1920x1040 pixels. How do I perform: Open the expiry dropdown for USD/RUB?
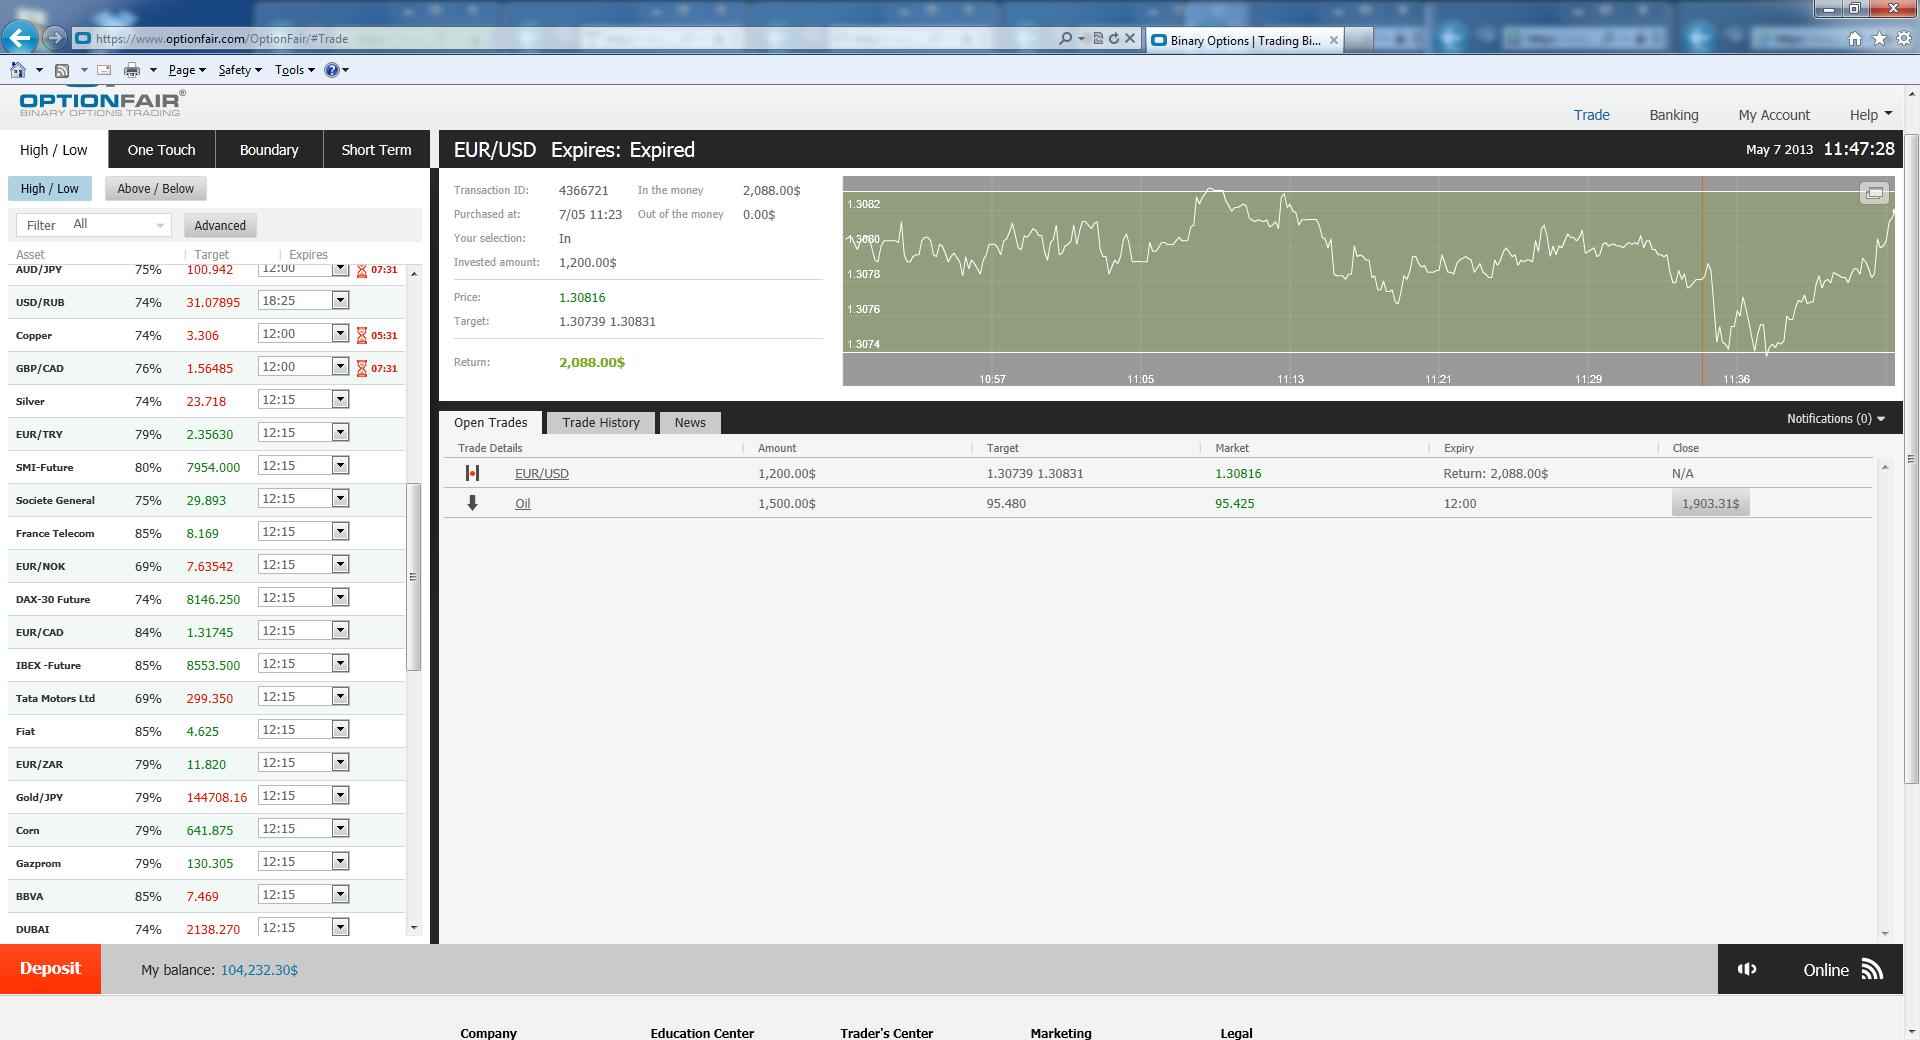point(338,299)
